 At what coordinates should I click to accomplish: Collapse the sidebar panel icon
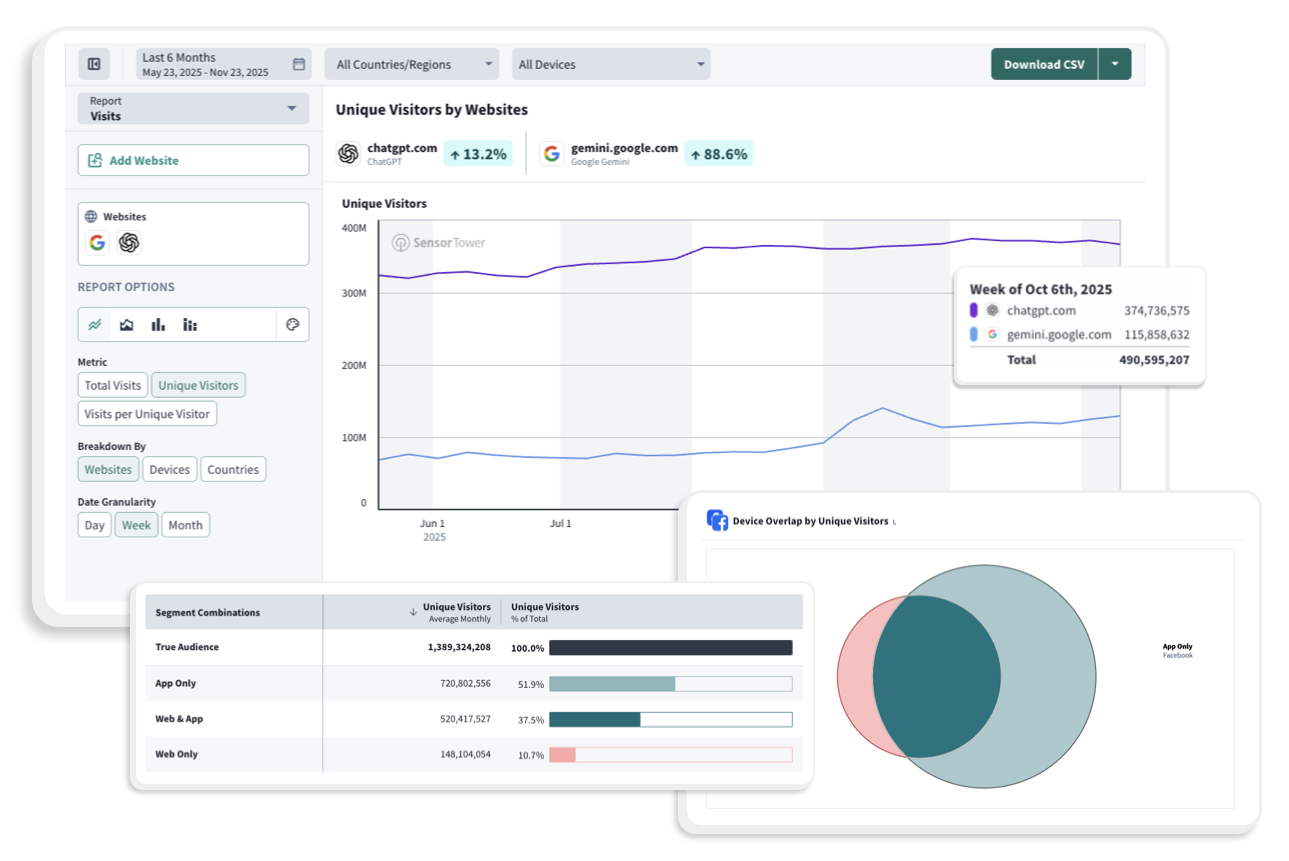click(x=94, y=63)
